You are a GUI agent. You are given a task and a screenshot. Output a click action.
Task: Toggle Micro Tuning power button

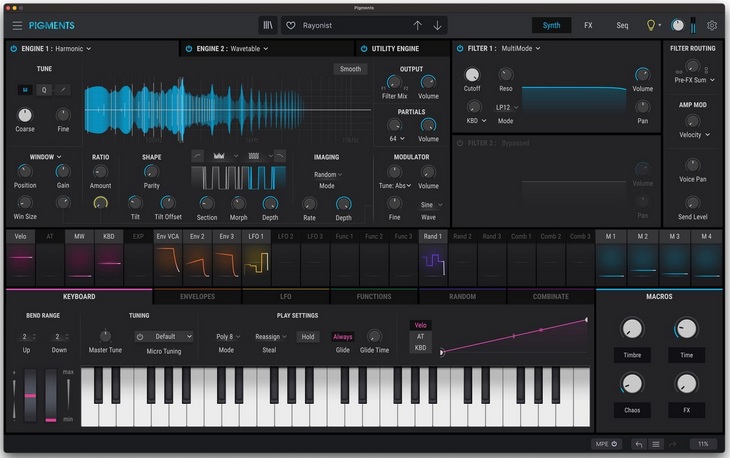pyautogui.click(x=140, y=337)
